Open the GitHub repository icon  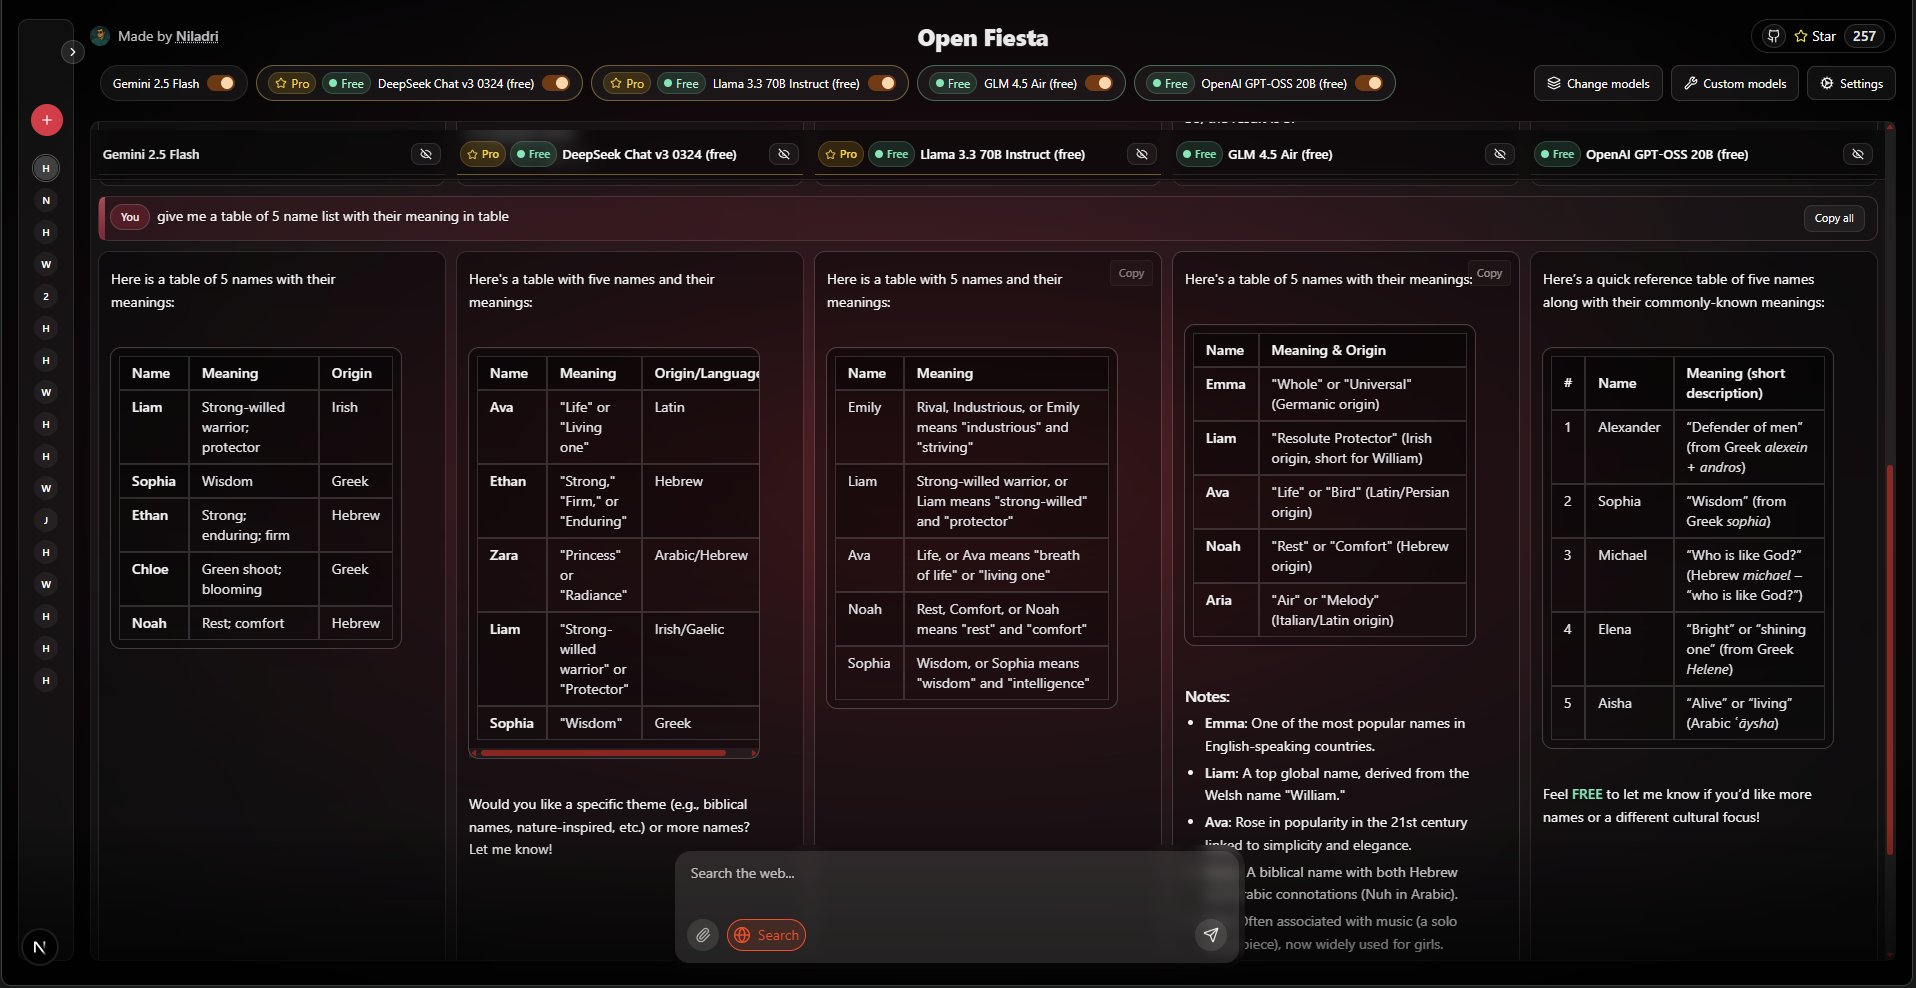click(1773, 36)
